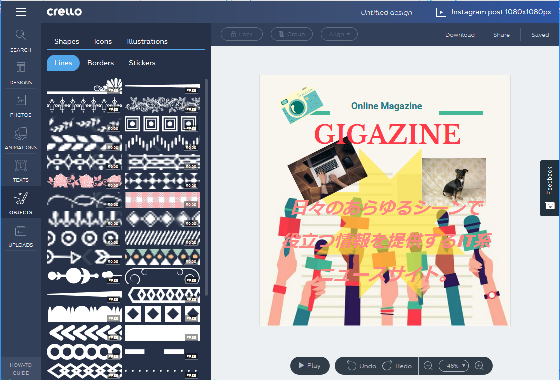Switch to the Illustrations tab
This screenshot has height=380, width=560.
coord(147,41)
